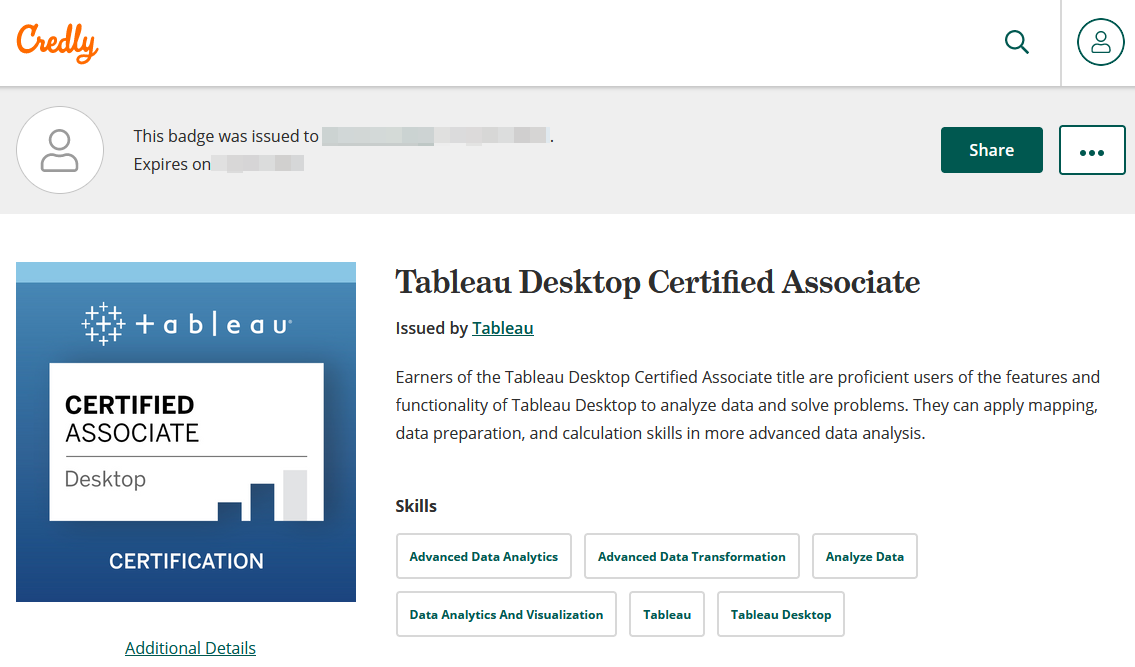Click the badge earner's profile avatar
The width and height of the screenshot is (1135, 667).
pyautogui.click(x=60, y=150)
